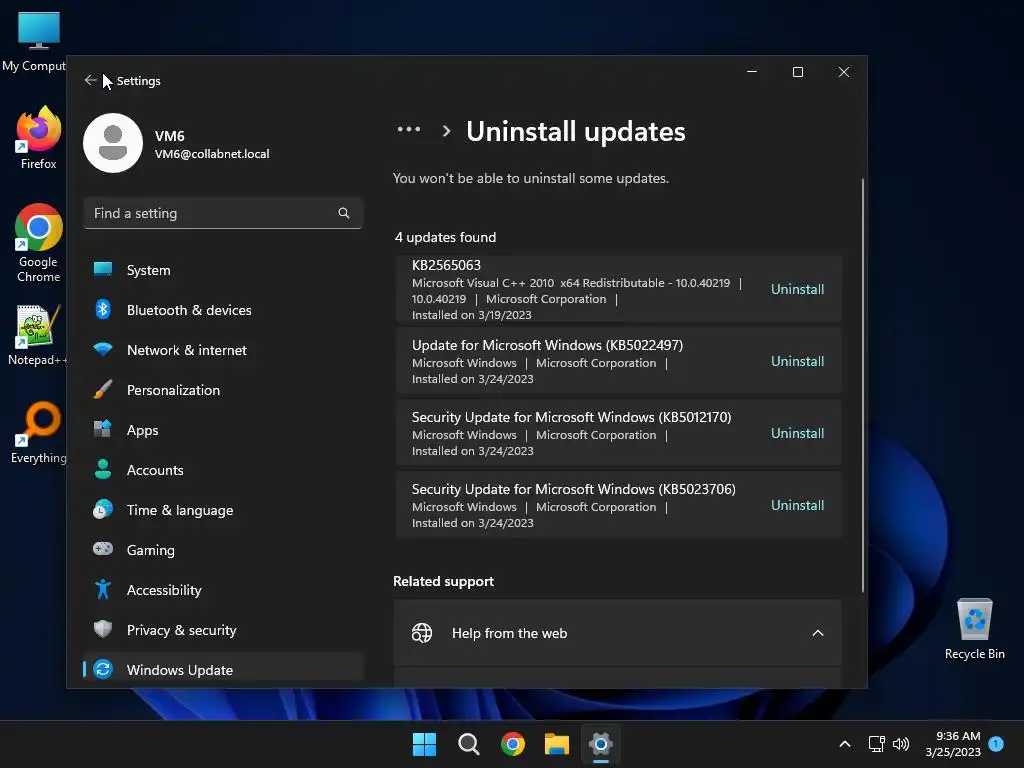Click the globe icon beside Help from the web
Viewport: 1024px width, 768px height.
pos(422,633)
